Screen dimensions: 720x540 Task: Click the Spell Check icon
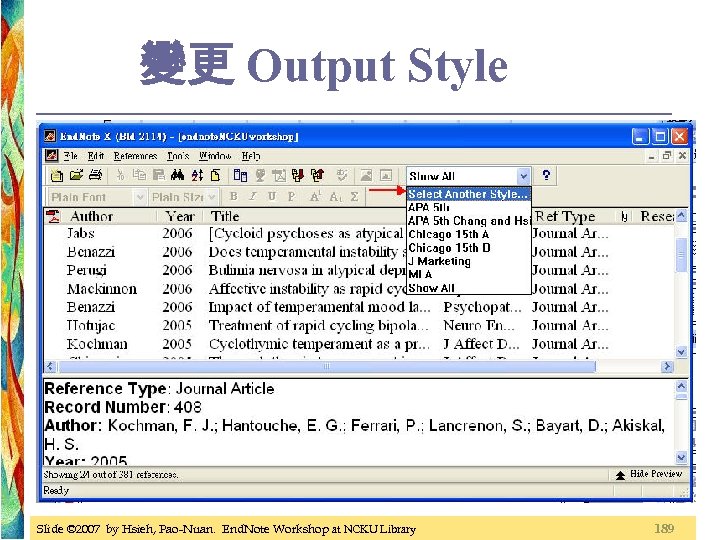[x=341, y=175]
